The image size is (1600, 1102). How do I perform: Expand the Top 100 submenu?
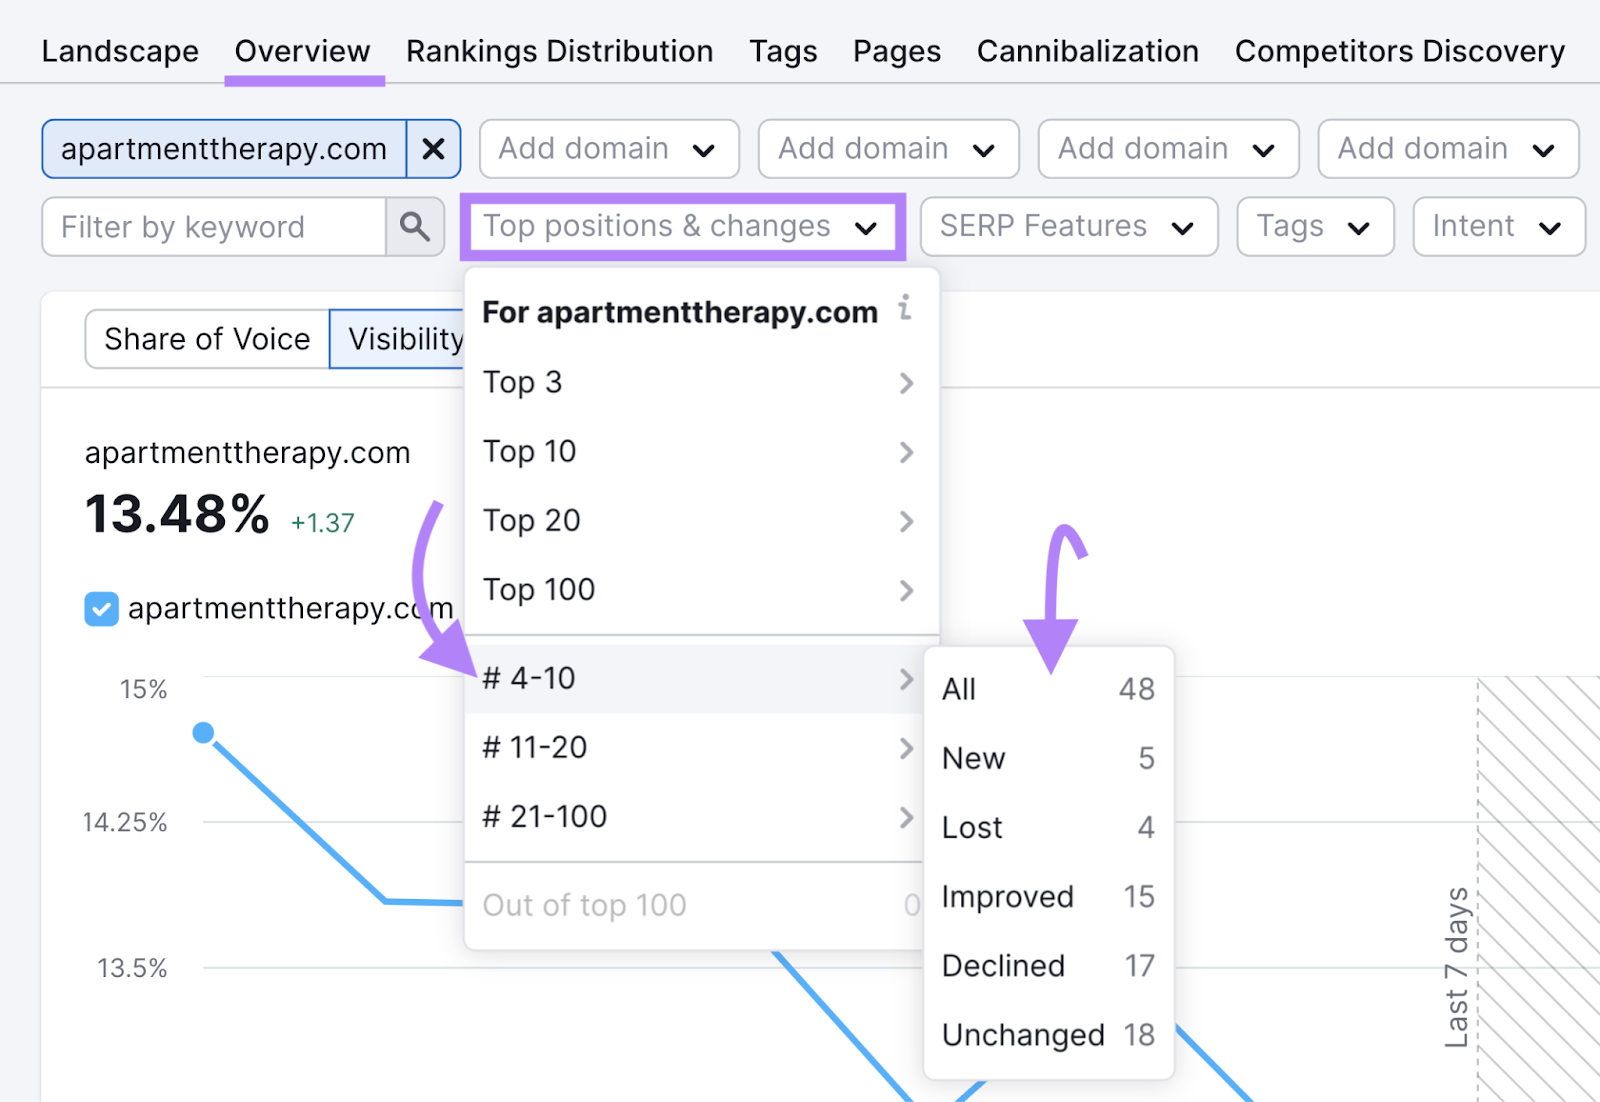tap(700, 590)
